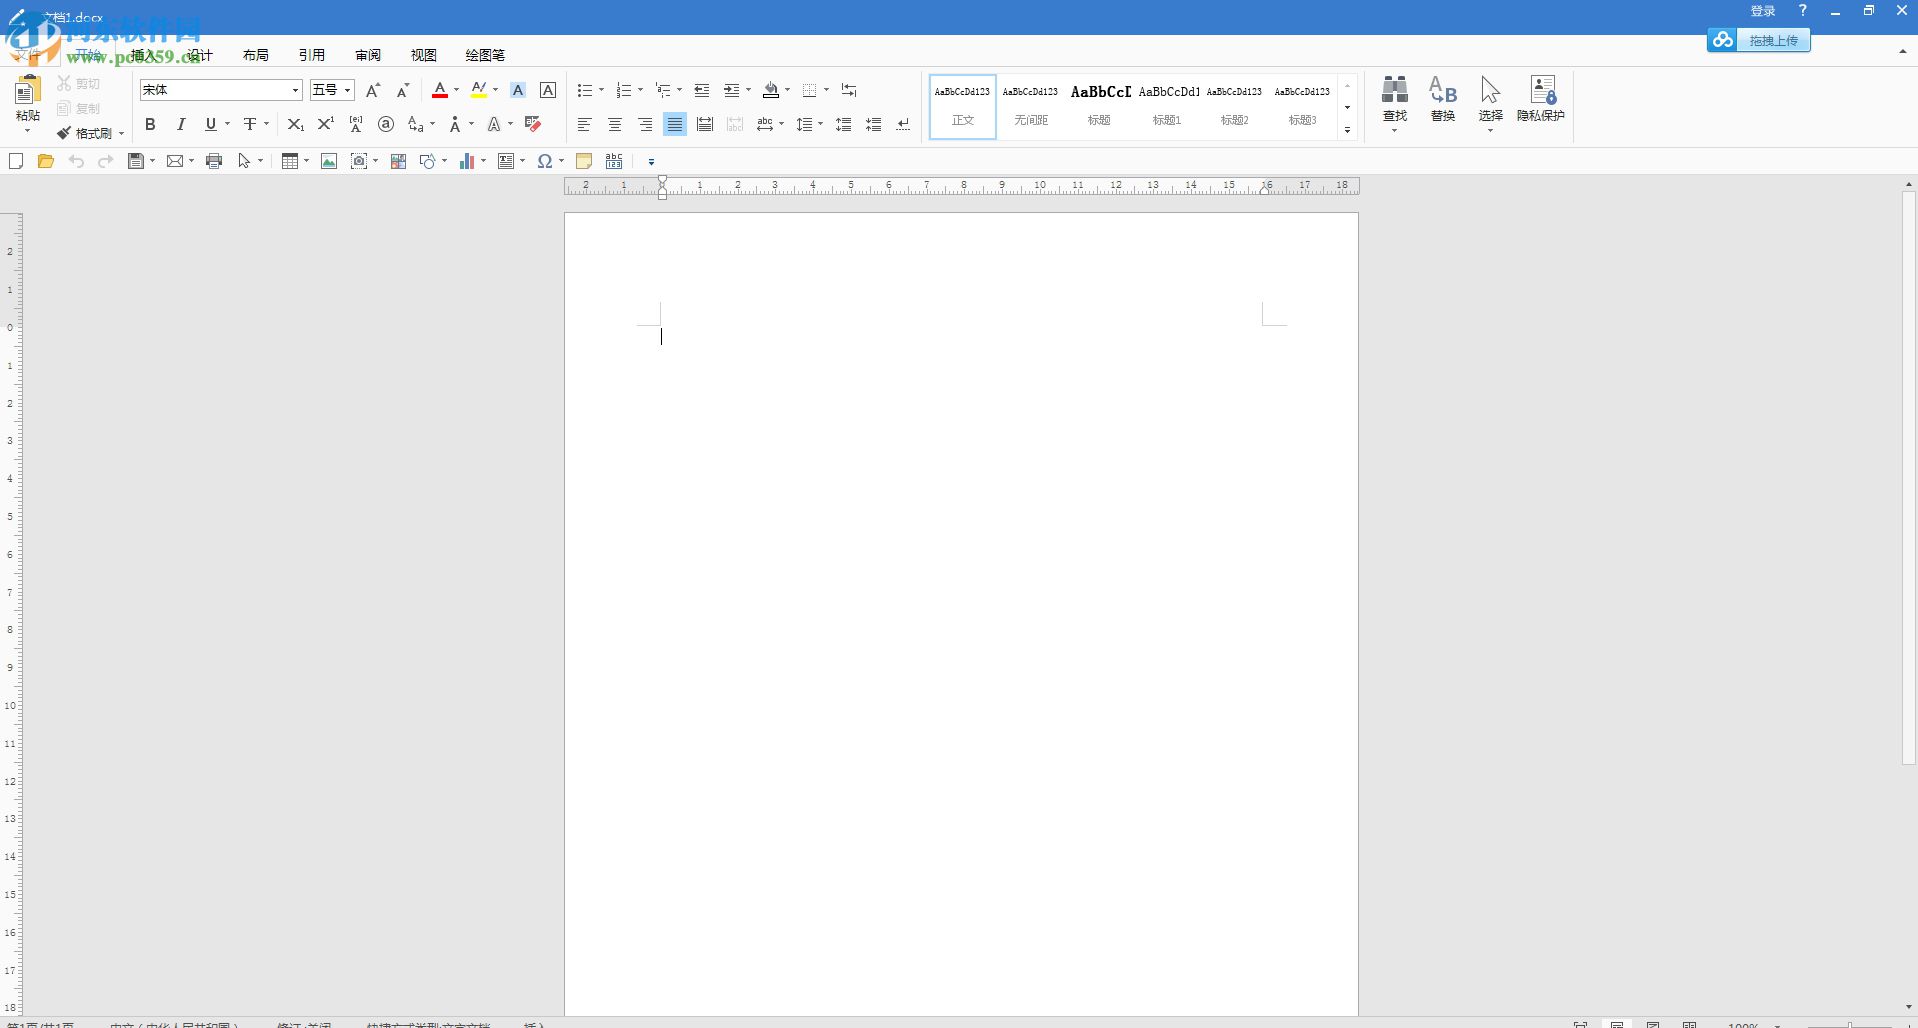Insert a picture from the quick toolbar

(x=328, y=161)
